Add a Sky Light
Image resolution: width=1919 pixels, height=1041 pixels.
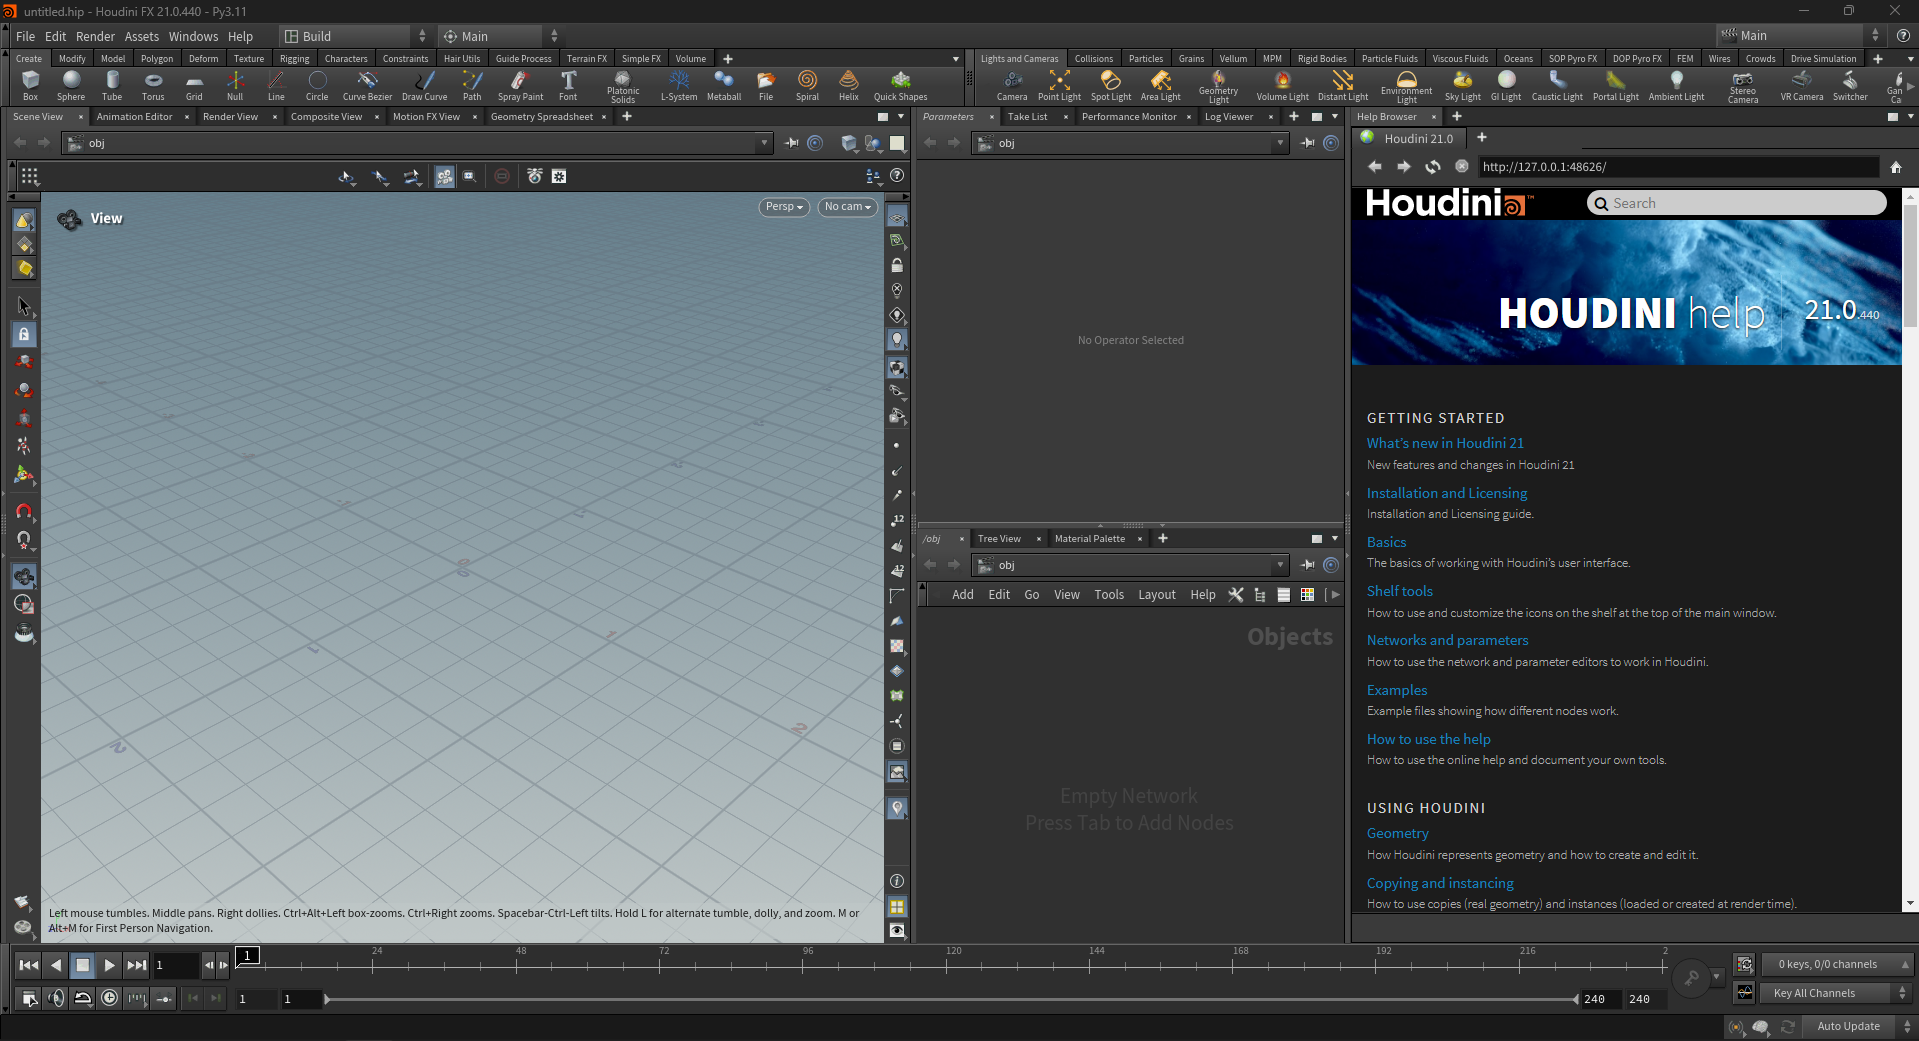click(1463, 85)
